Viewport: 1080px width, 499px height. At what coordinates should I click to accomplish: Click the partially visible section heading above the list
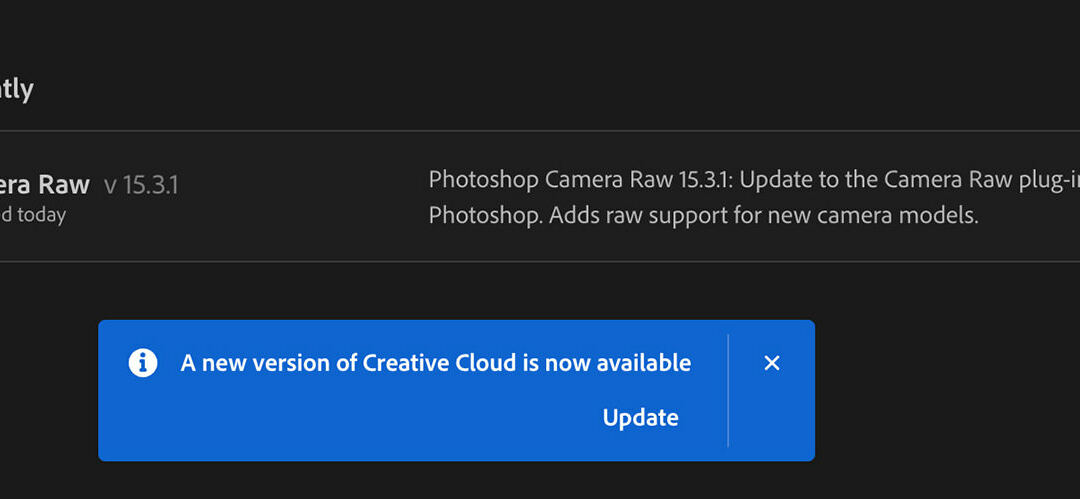(x=16, y=89)
